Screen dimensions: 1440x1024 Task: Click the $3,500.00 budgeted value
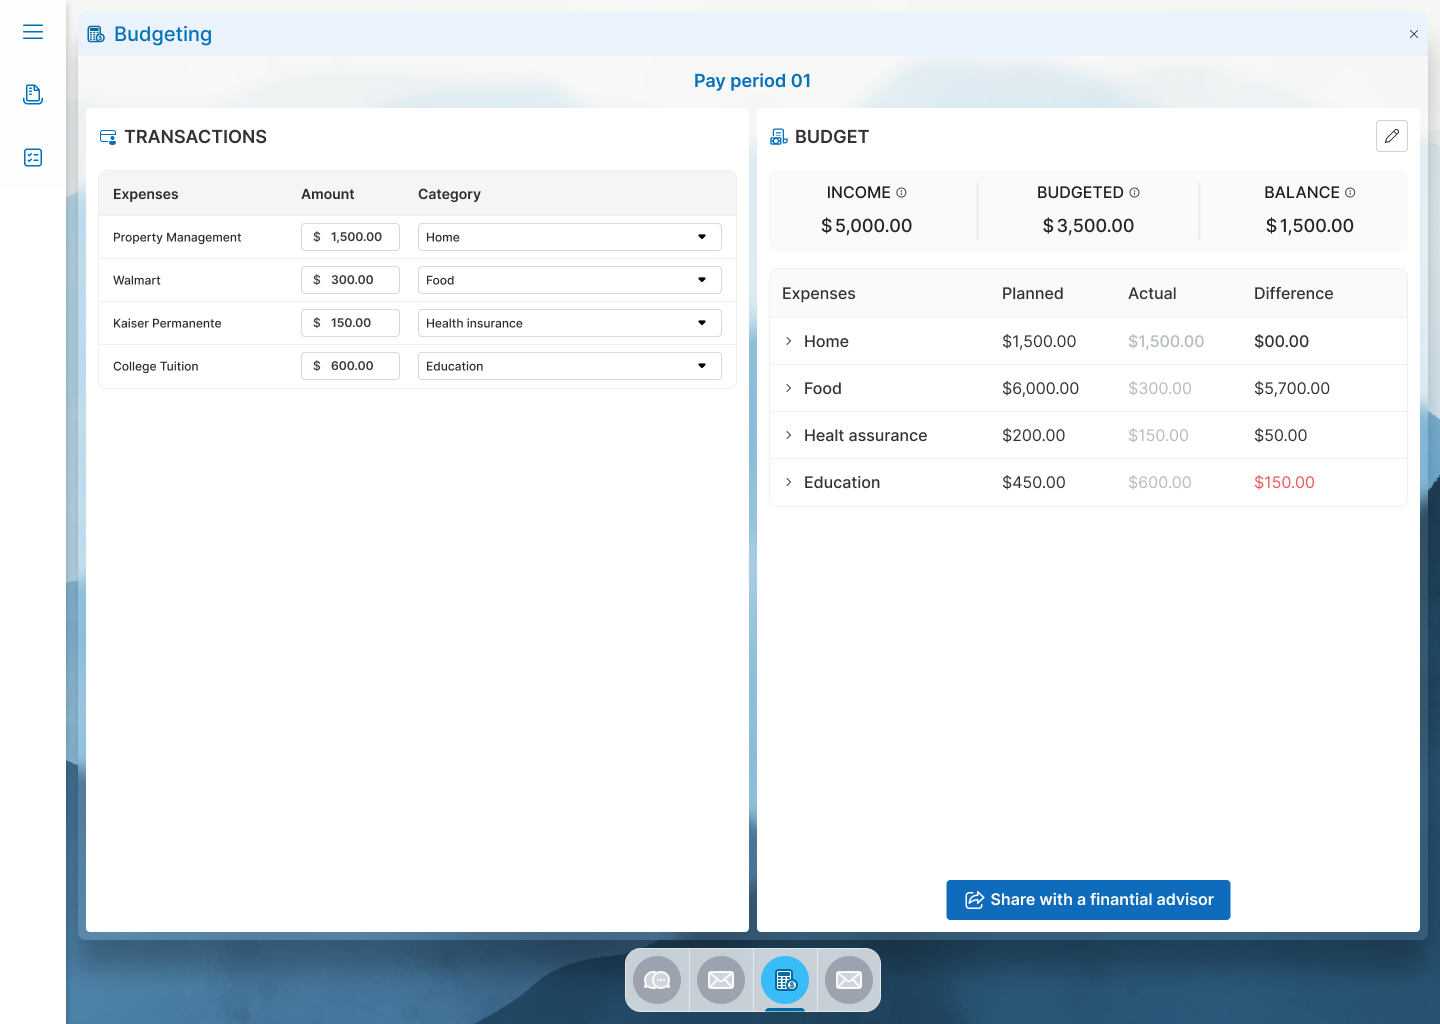[1088, 226]
